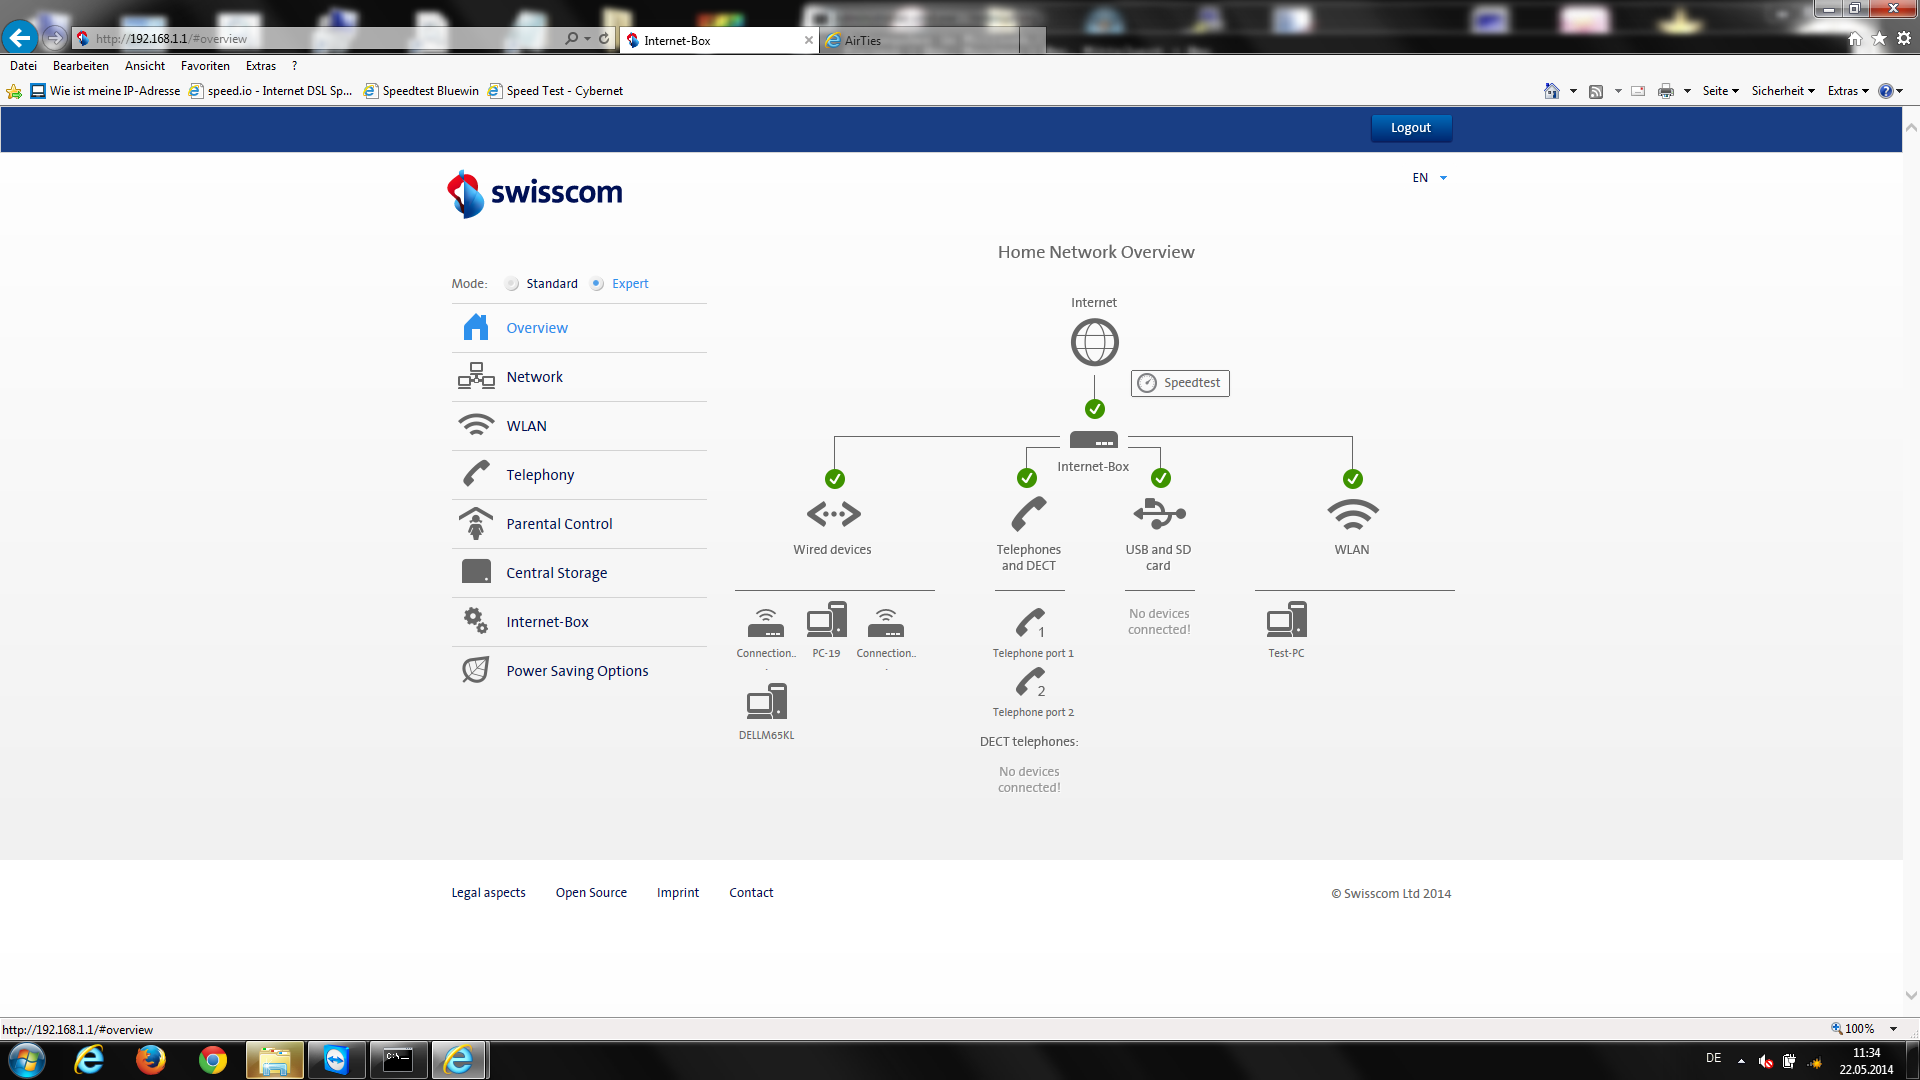The height and width of the screenshot is (1080, 1920).
Task: Open the Sicherheit dropdown in IE toolbar
Action: (1783, 91)
